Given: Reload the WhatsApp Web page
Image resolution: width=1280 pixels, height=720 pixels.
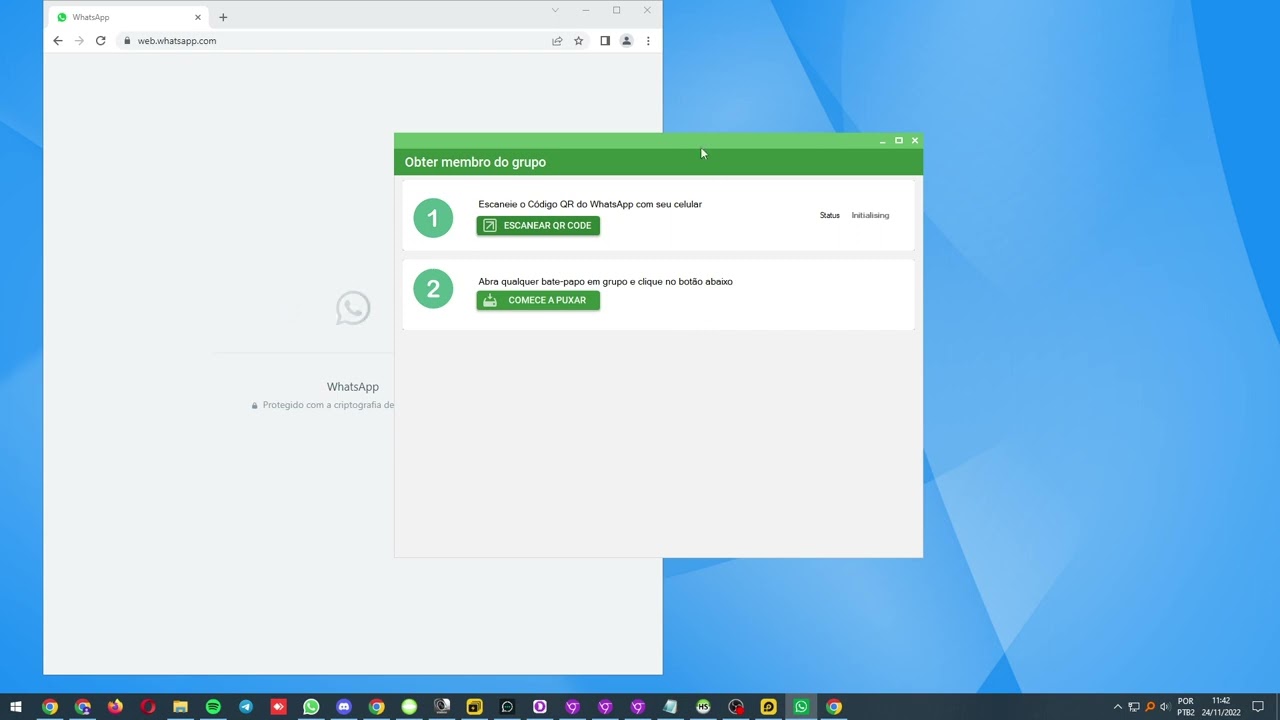Looking at the screenshot, I should pyautogui.click(x=100, y=41).
